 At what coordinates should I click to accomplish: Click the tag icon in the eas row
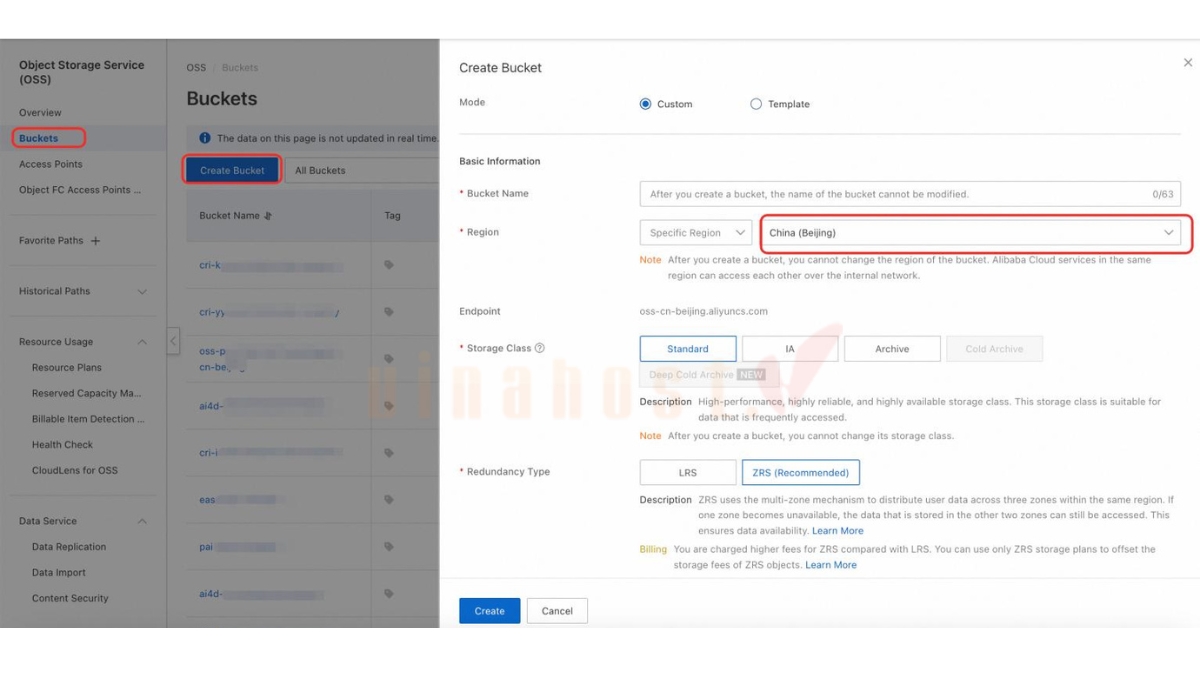point(389,500)
